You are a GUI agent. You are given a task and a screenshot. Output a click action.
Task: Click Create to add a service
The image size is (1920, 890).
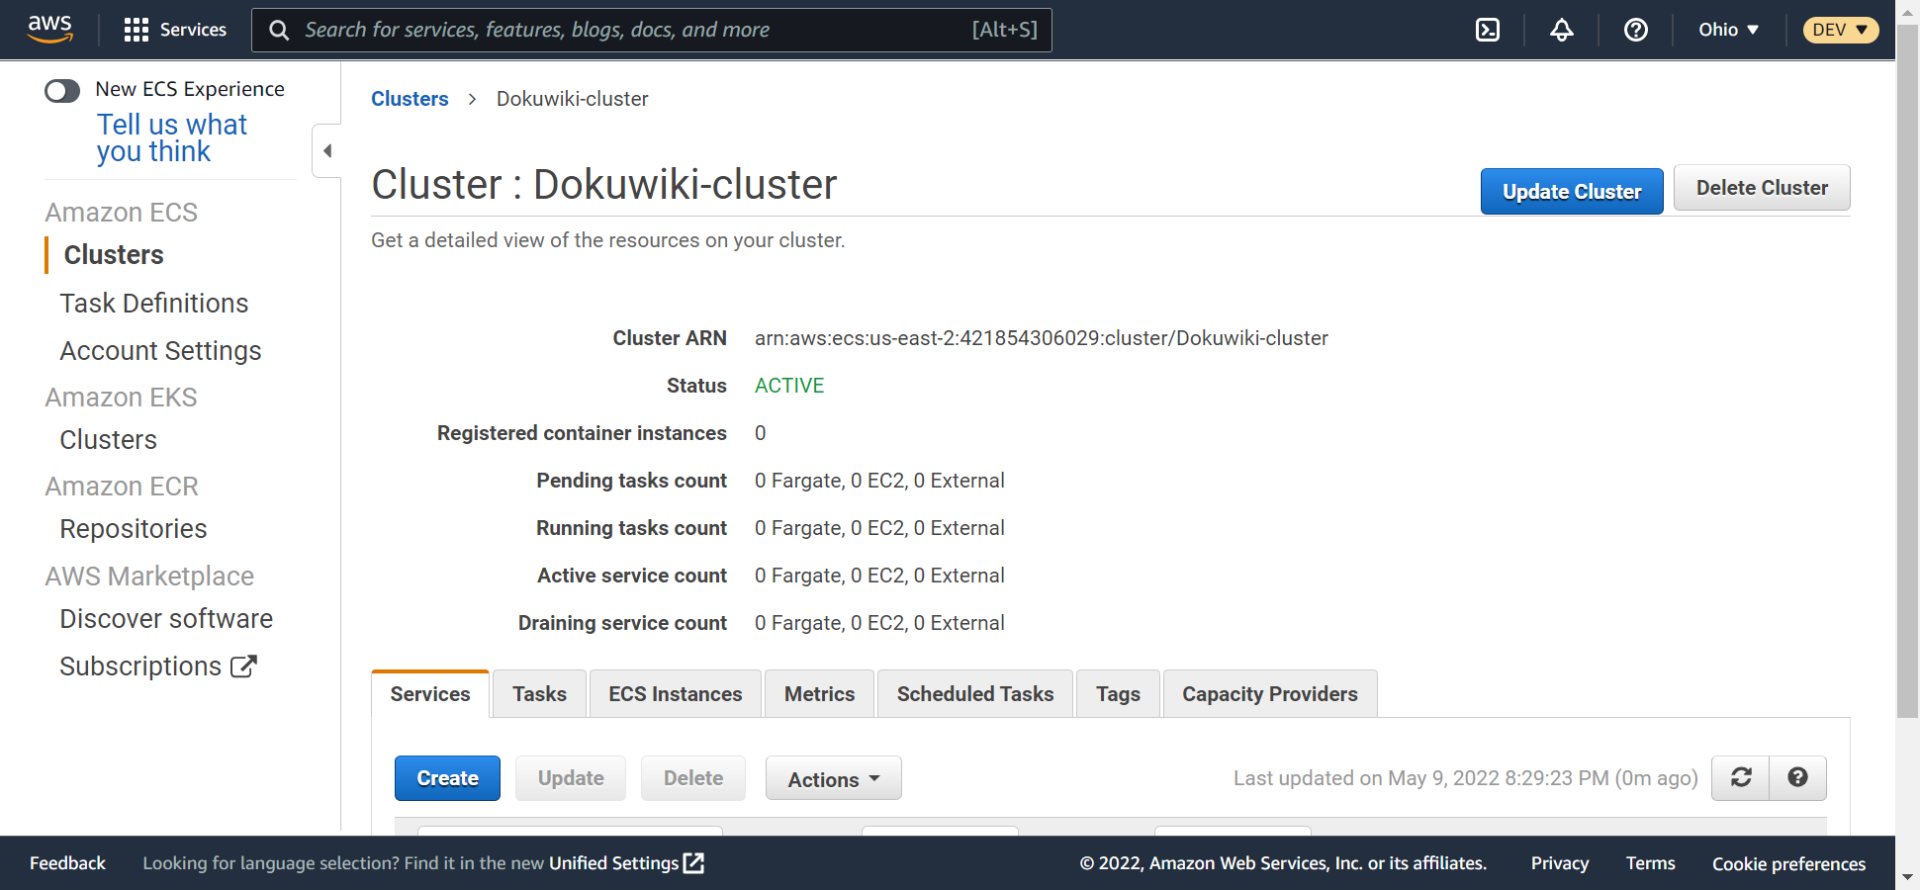(447, 778)
